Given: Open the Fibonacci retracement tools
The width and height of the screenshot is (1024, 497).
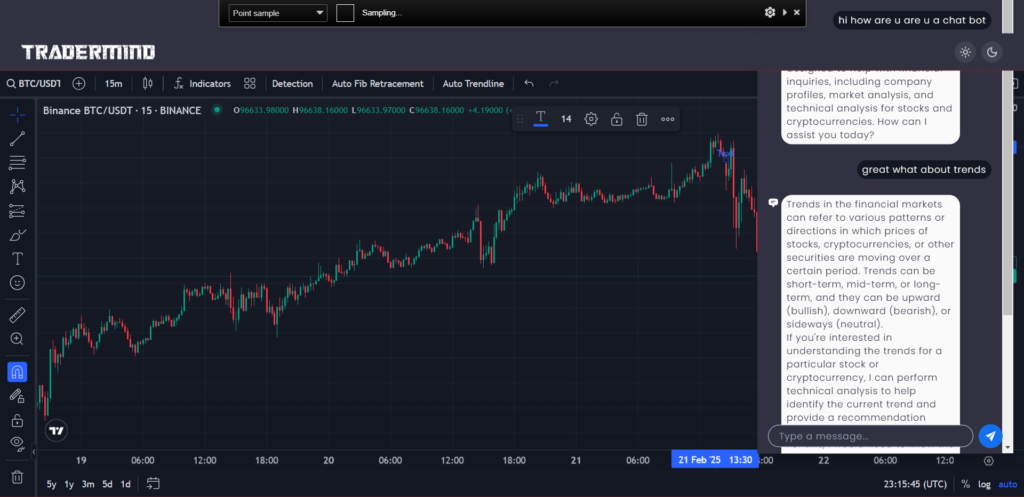Looking at the screenshot, I should tap(18, 163).
